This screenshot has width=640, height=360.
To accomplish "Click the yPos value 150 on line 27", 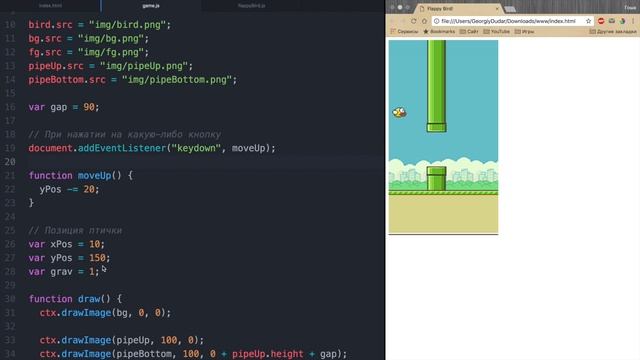I will 97,258.
